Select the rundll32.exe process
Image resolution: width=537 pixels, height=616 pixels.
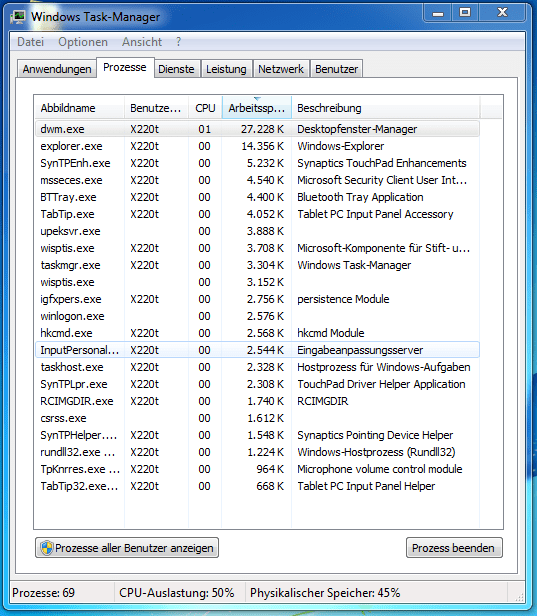pos(257,452)
